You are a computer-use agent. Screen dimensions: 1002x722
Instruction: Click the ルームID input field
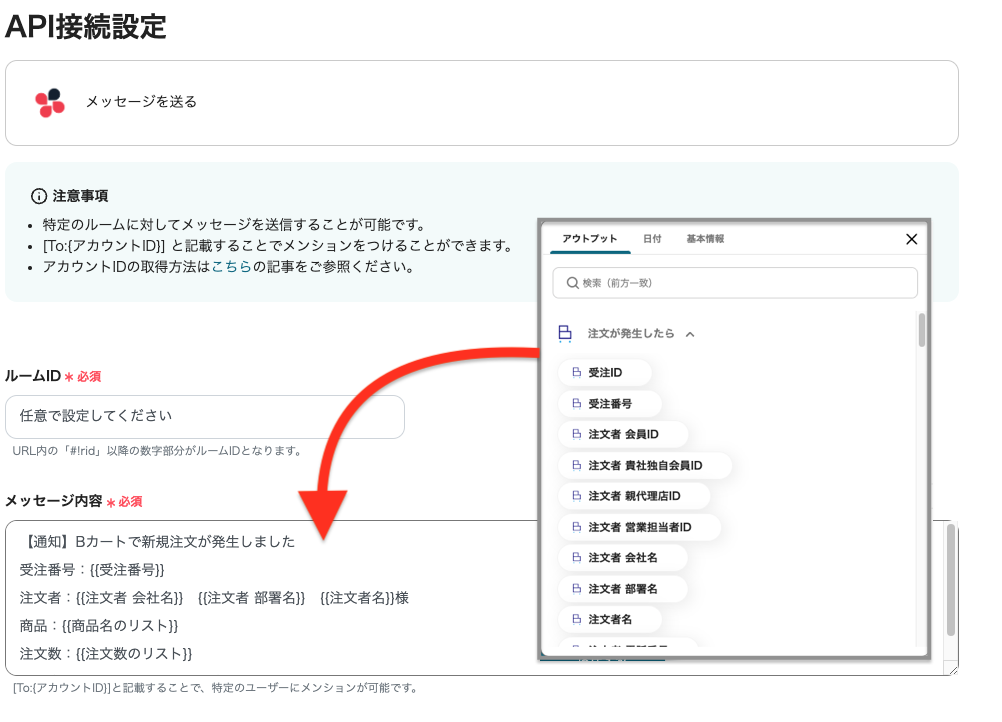click(x=205, y=416)
